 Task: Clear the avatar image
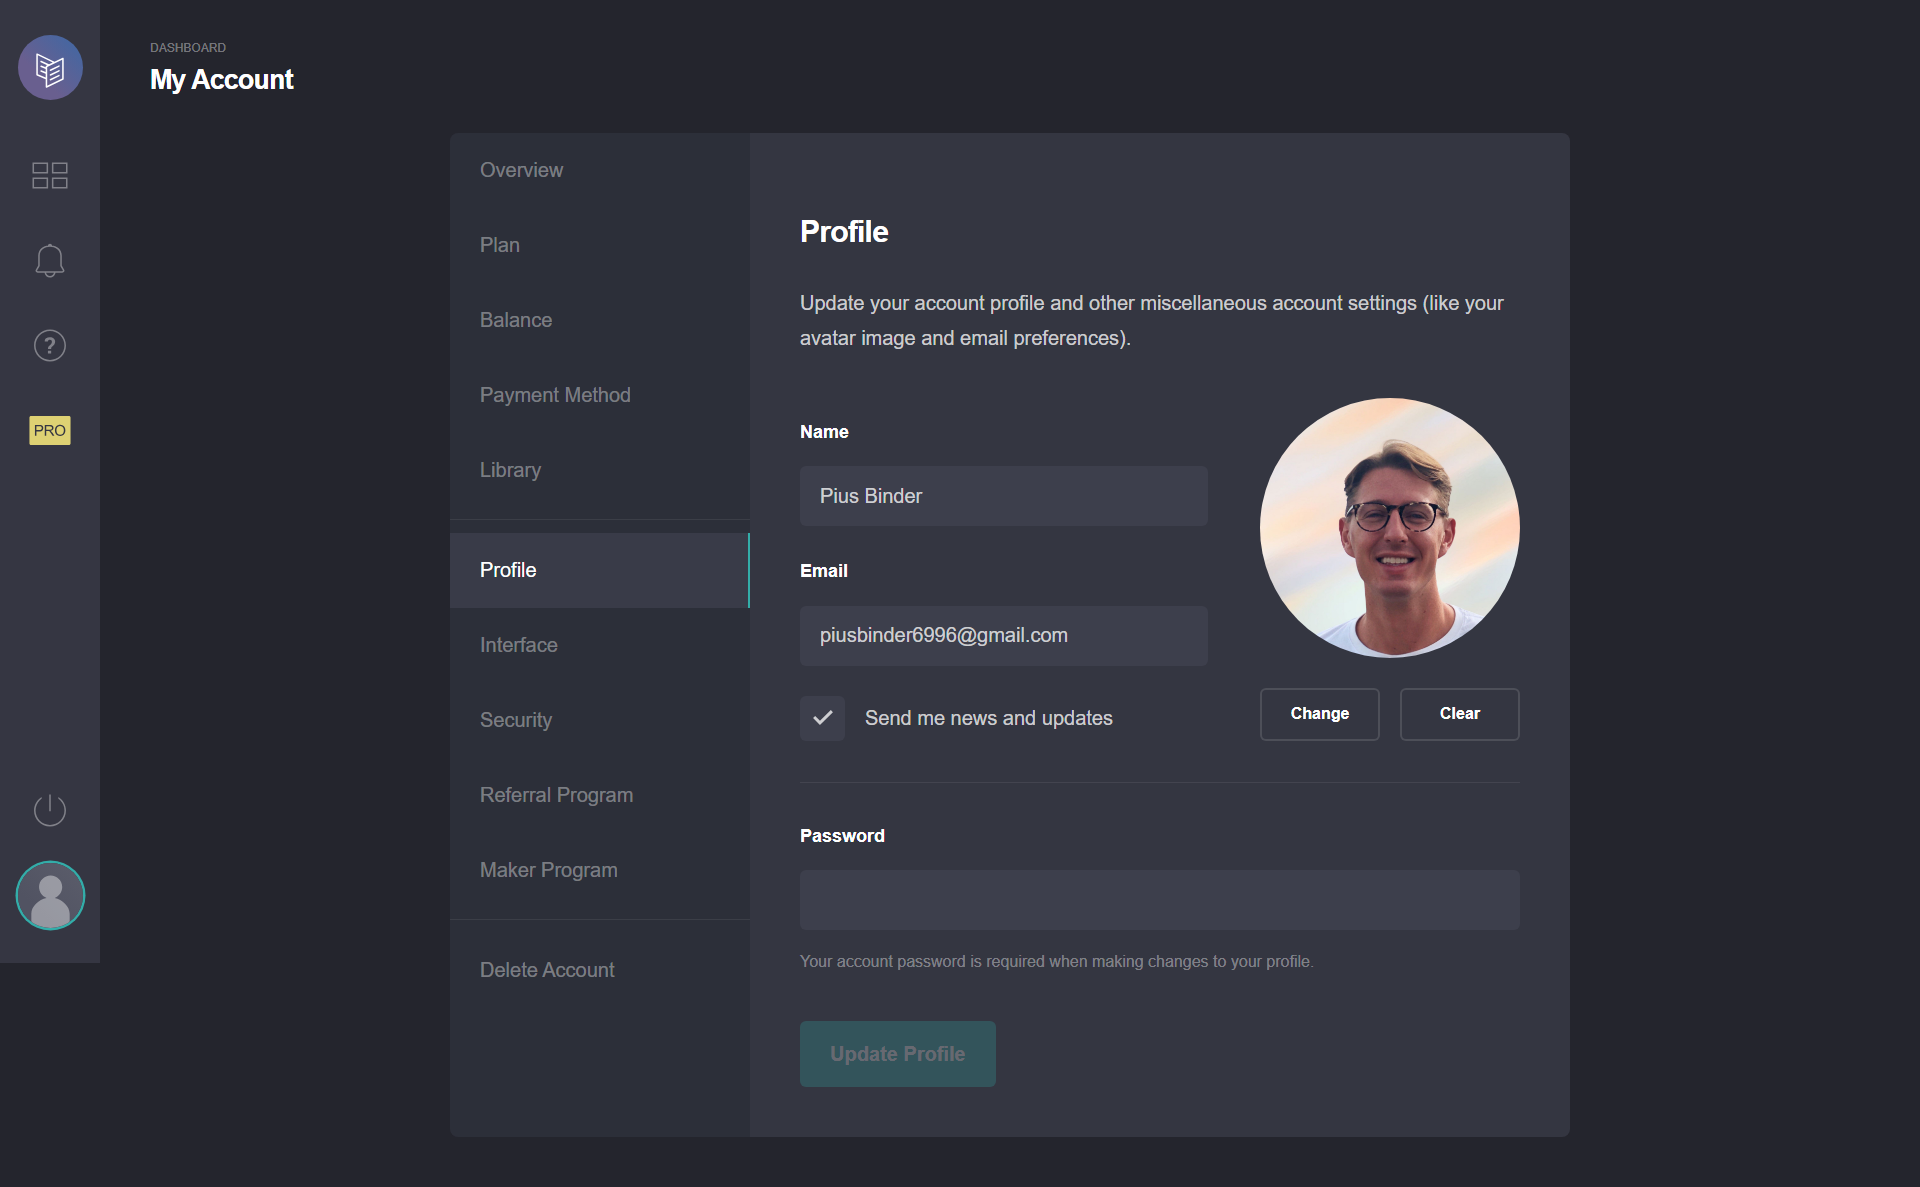[x=1460, y=714]
